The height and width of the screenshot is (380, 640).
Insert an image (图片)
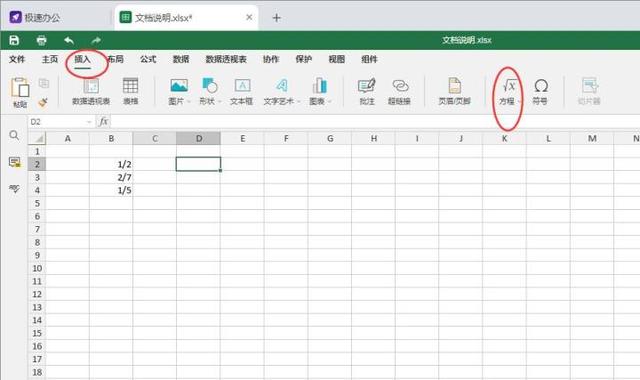click(179, 92)
